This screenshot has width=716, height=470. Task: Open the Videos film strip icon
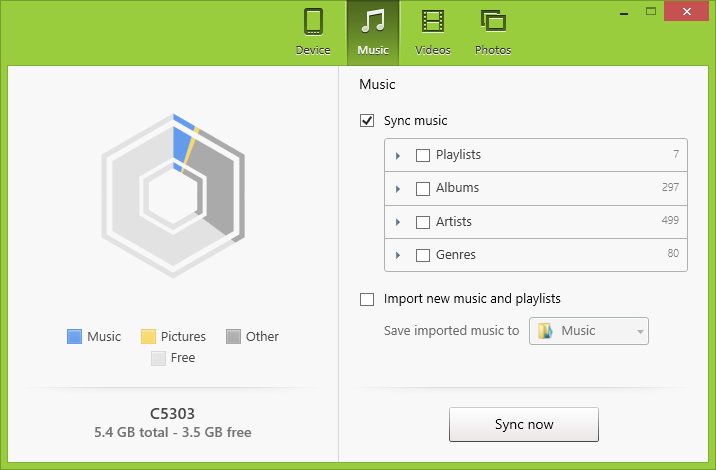click(432, 21)
